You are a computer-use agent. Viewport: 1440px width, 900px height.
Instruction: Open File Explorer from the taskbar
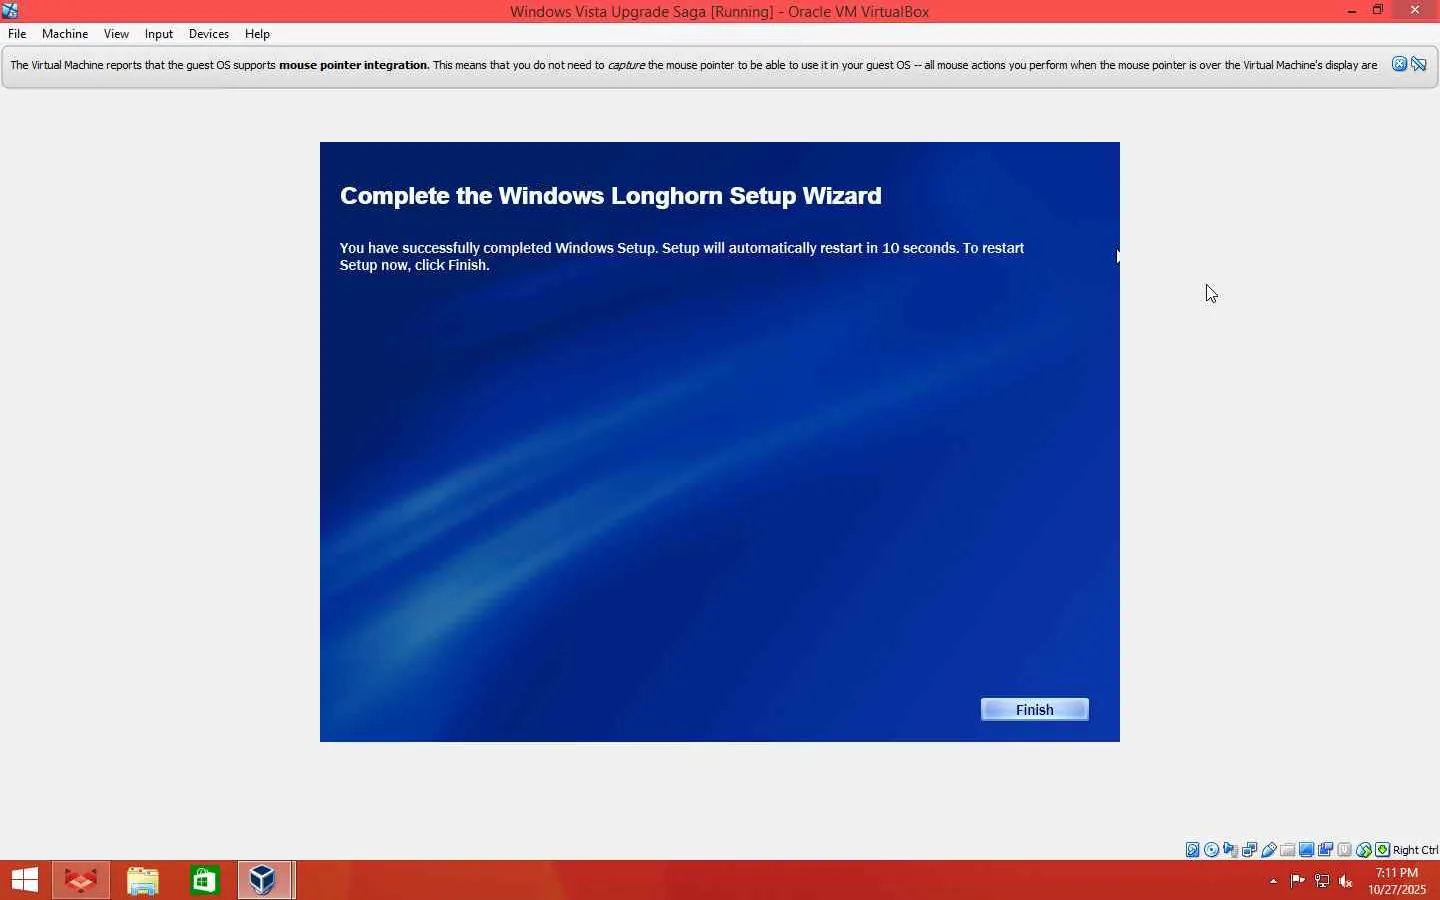pyautogui.click(x=143, y=880)
